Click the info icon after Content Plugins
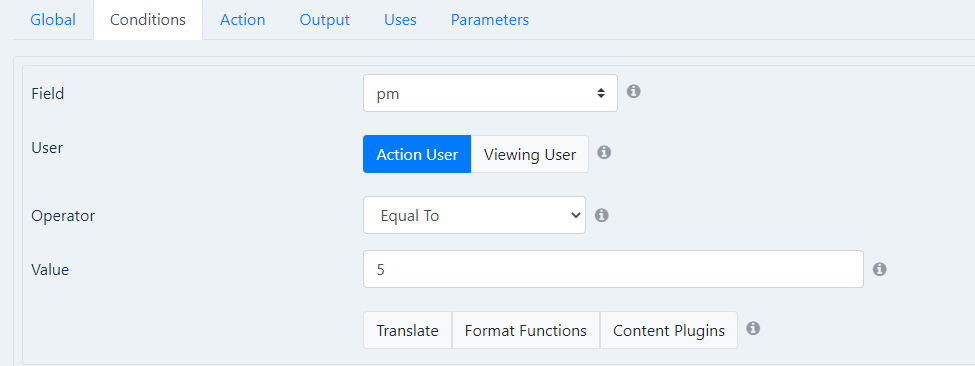The height and width of the screenshot is (366, 975). point(753,328)
